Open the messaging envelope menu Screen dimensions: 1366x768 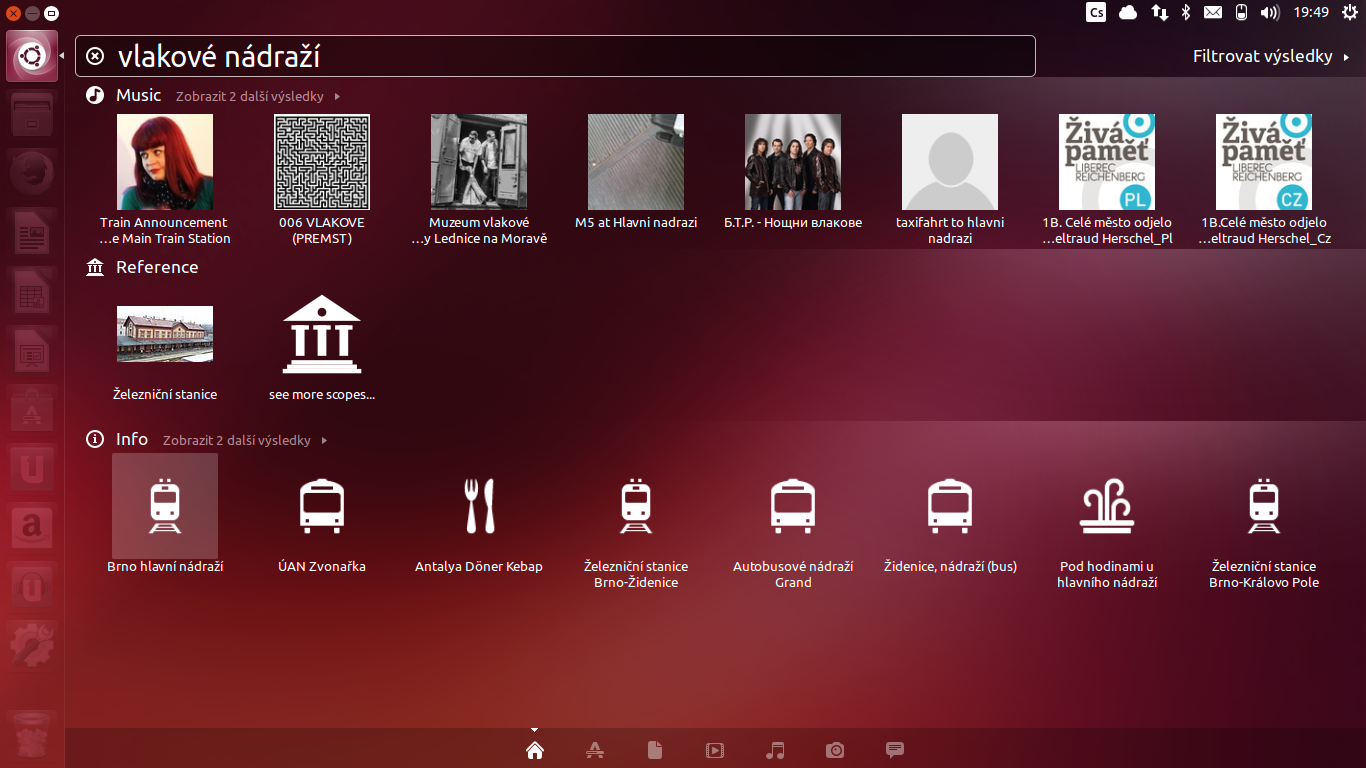pyautogui.click(x=1212, y=13)
